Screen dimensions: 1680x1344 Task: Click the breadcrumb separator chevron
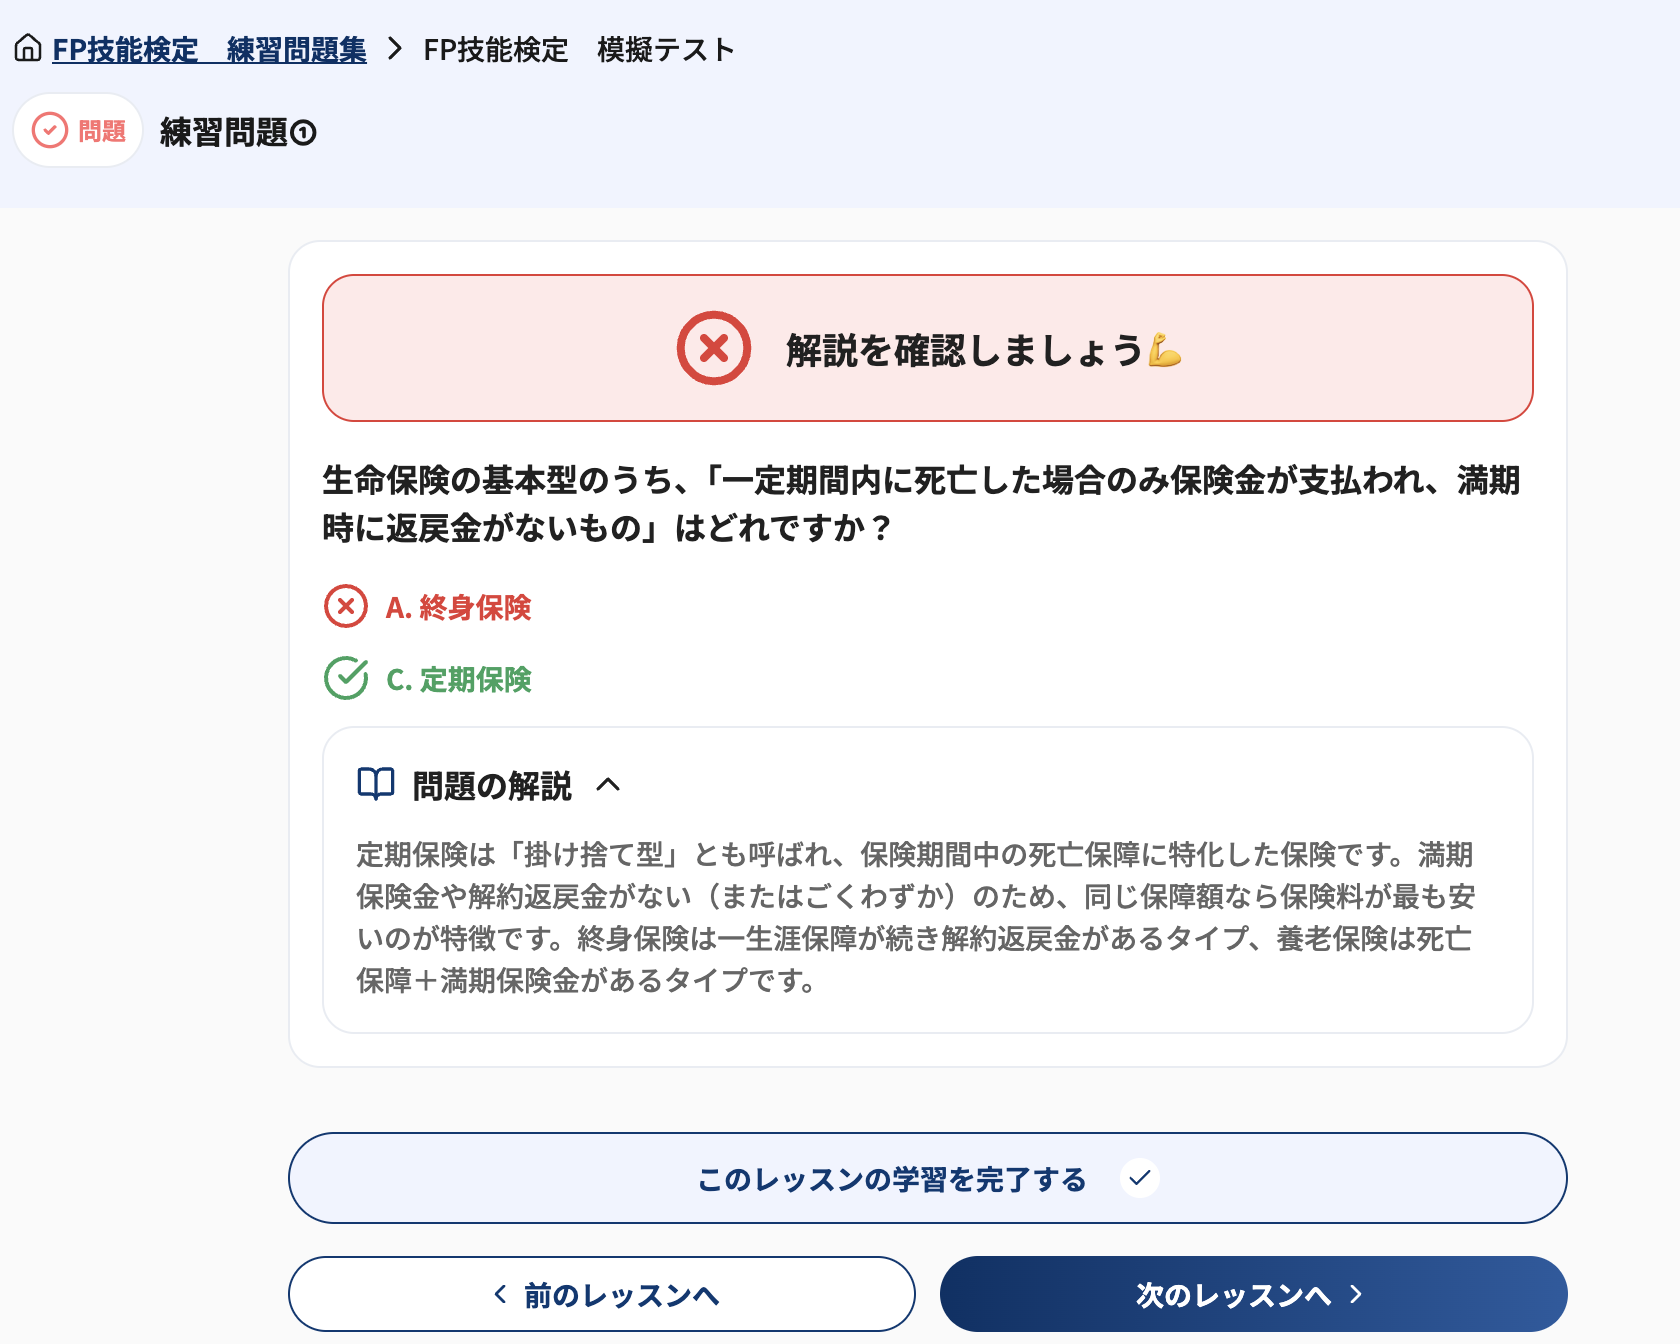click(x=395, y=48)
